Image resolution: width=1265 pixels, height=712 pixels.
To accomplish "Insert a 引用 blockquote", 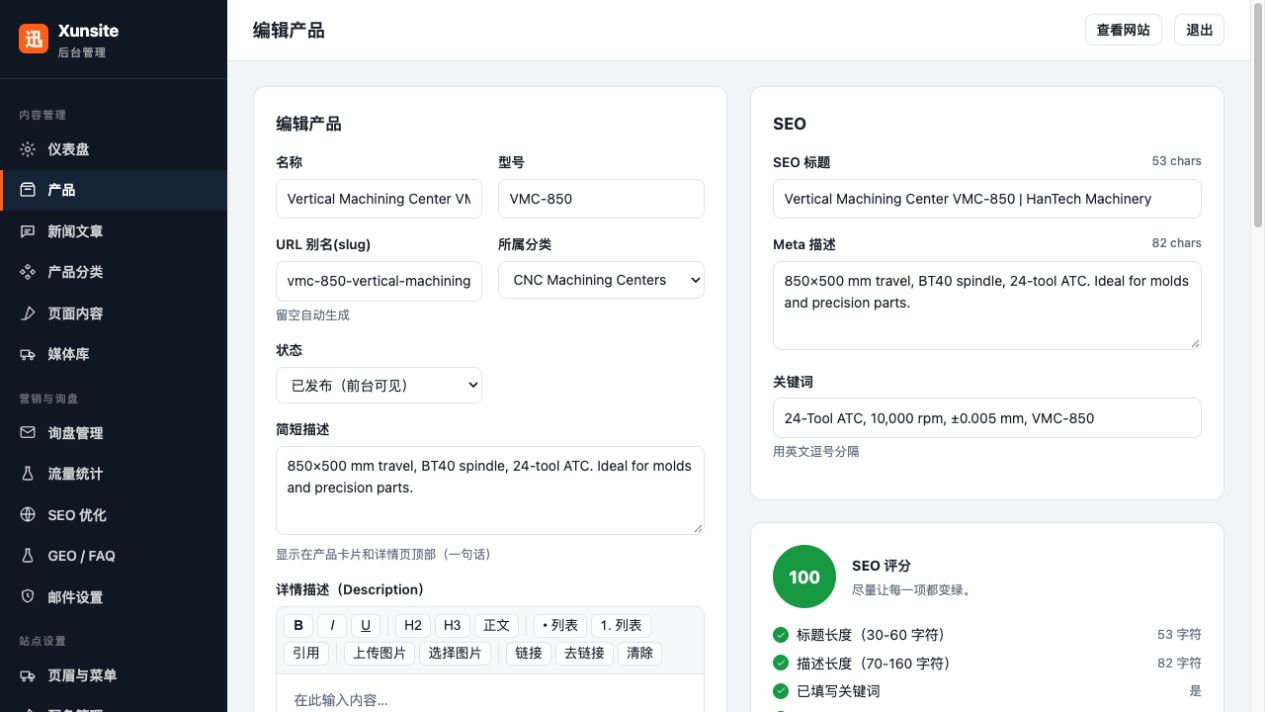I will 307,654.
